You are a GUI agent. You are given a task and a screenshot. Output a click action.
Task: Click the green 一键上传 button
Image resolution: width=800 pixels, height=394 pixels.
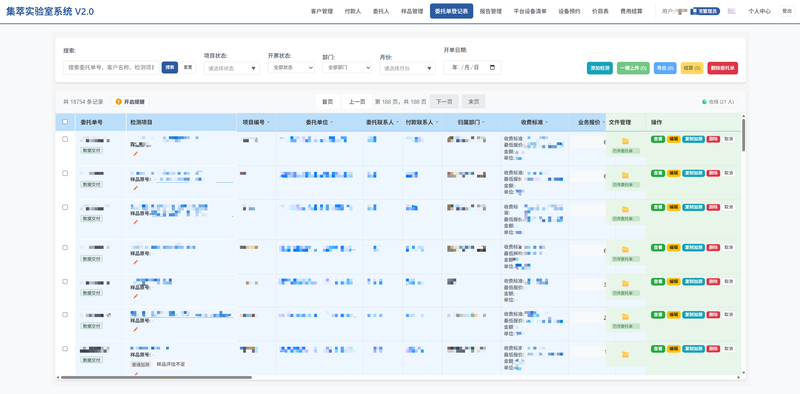[x=633, y=68]
